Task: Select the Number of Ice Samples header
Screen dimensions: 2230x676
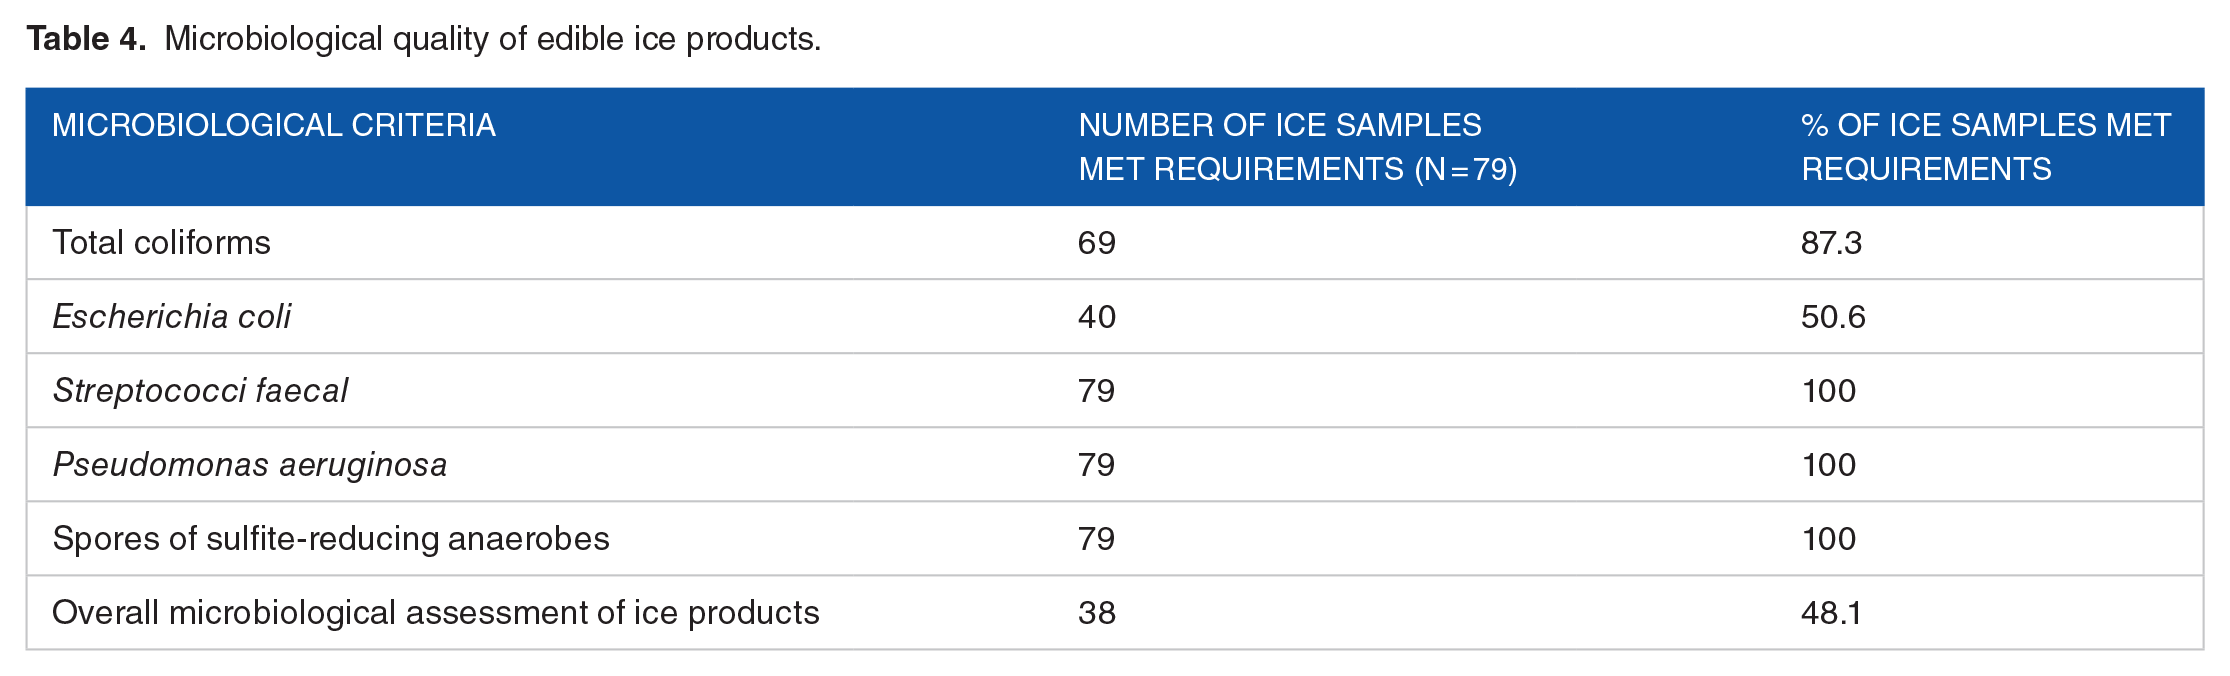Action: pos(1298,147)
